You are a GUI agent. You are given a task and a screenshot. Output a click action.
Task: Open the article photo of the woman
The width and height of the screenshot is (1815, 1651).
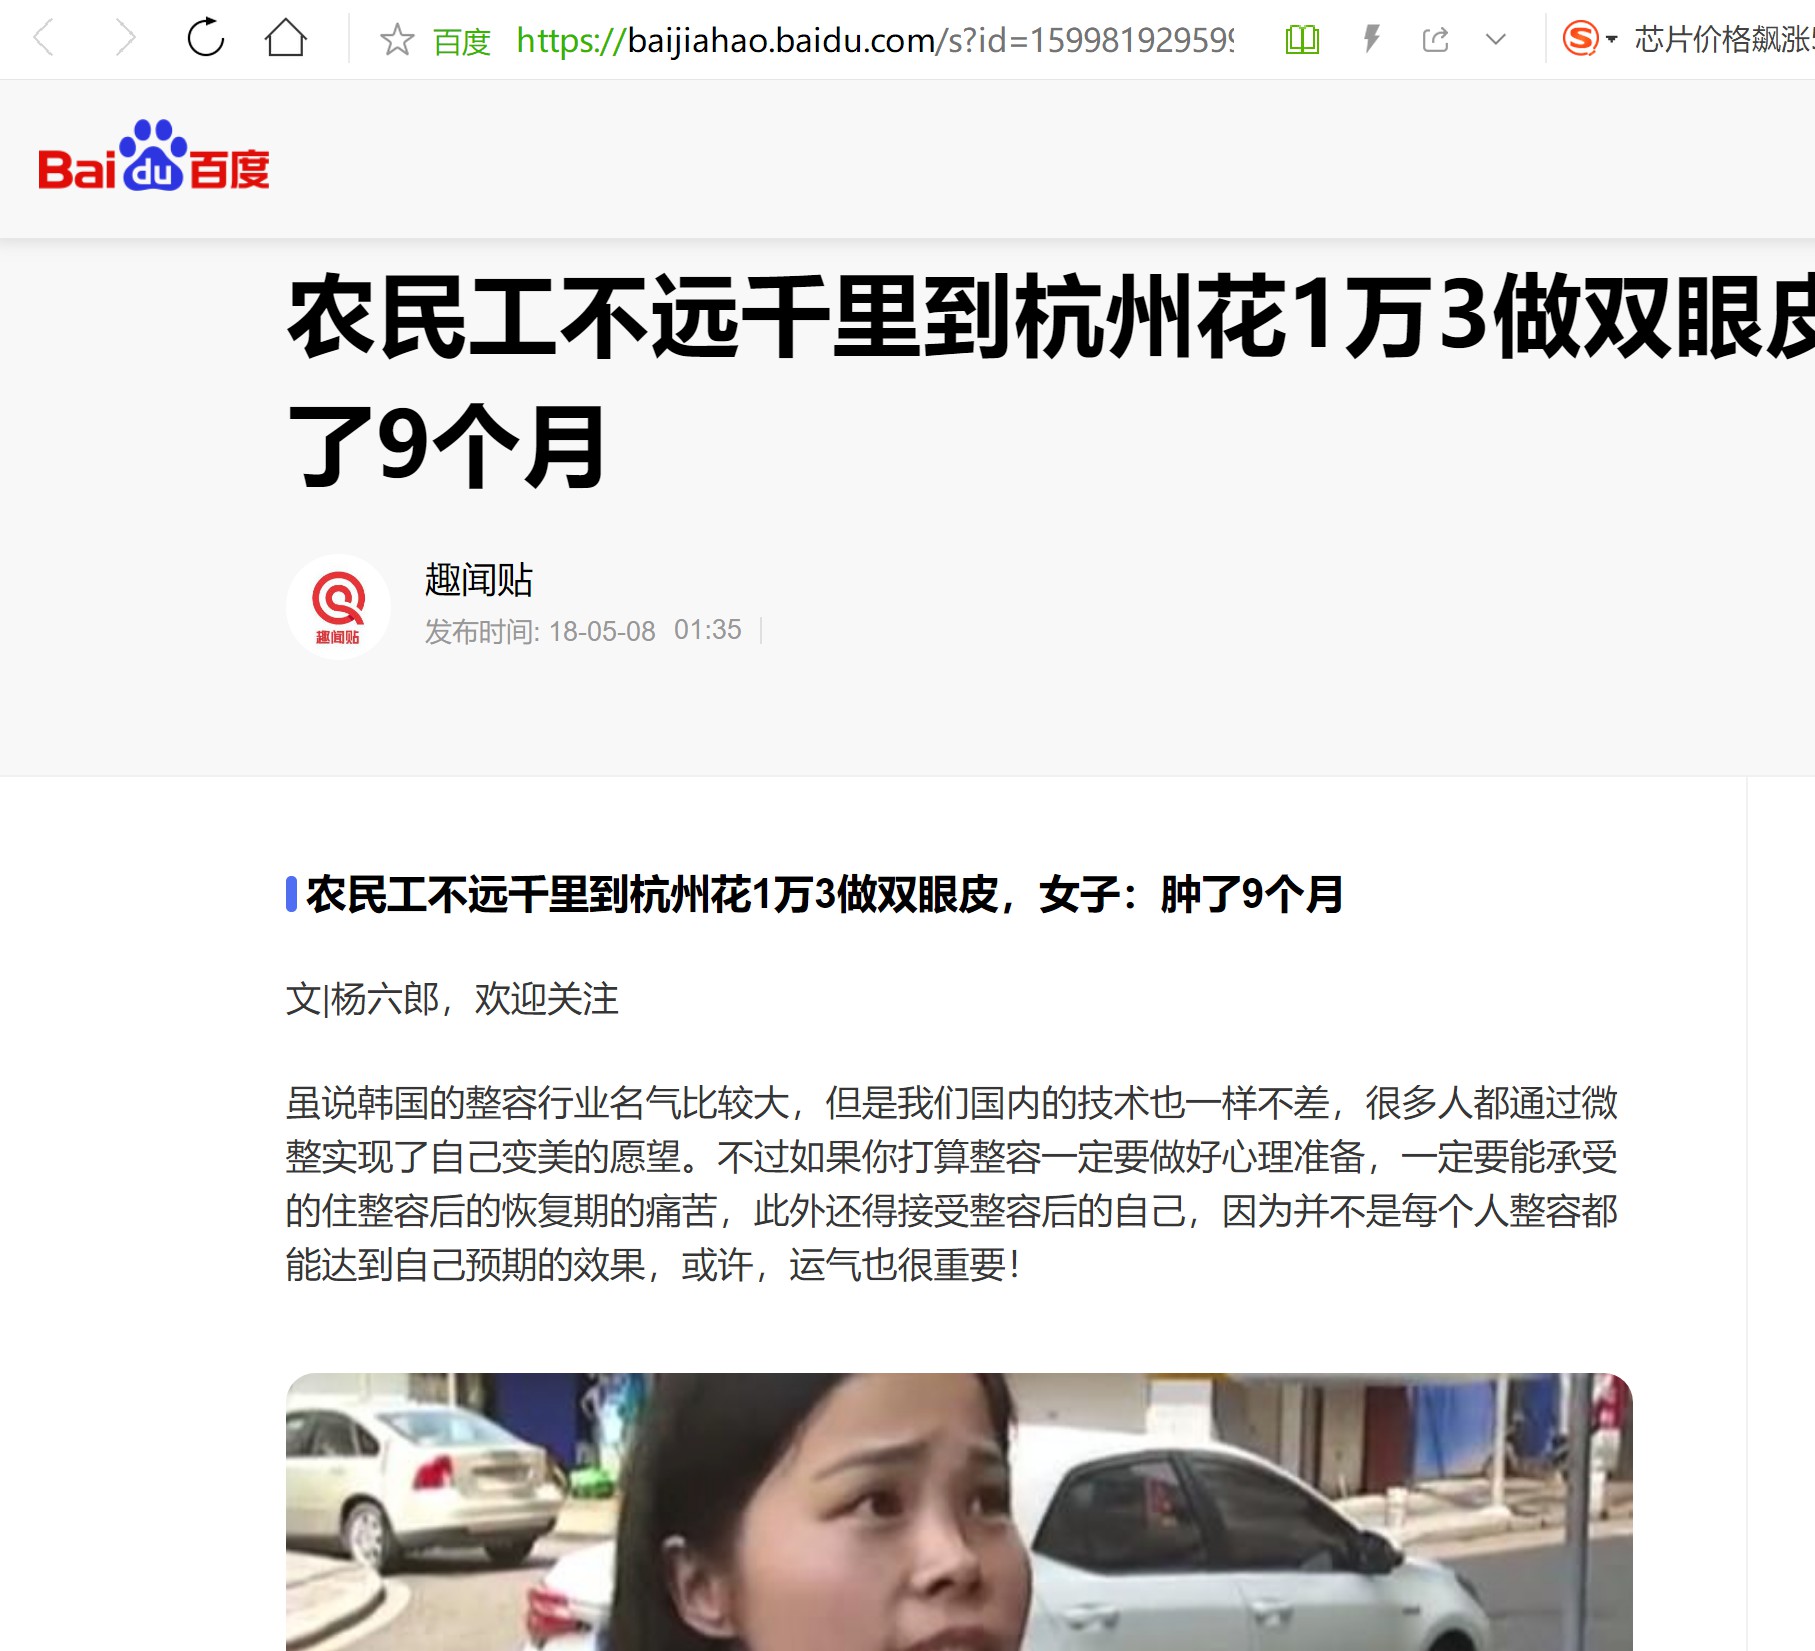tap(959, 1511)
